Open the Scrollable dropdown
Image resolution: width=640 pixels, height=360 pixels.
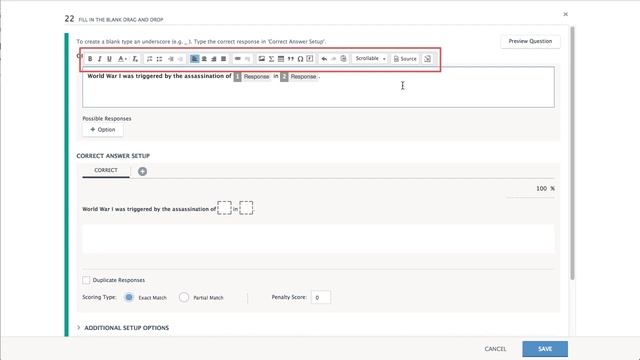370,59
